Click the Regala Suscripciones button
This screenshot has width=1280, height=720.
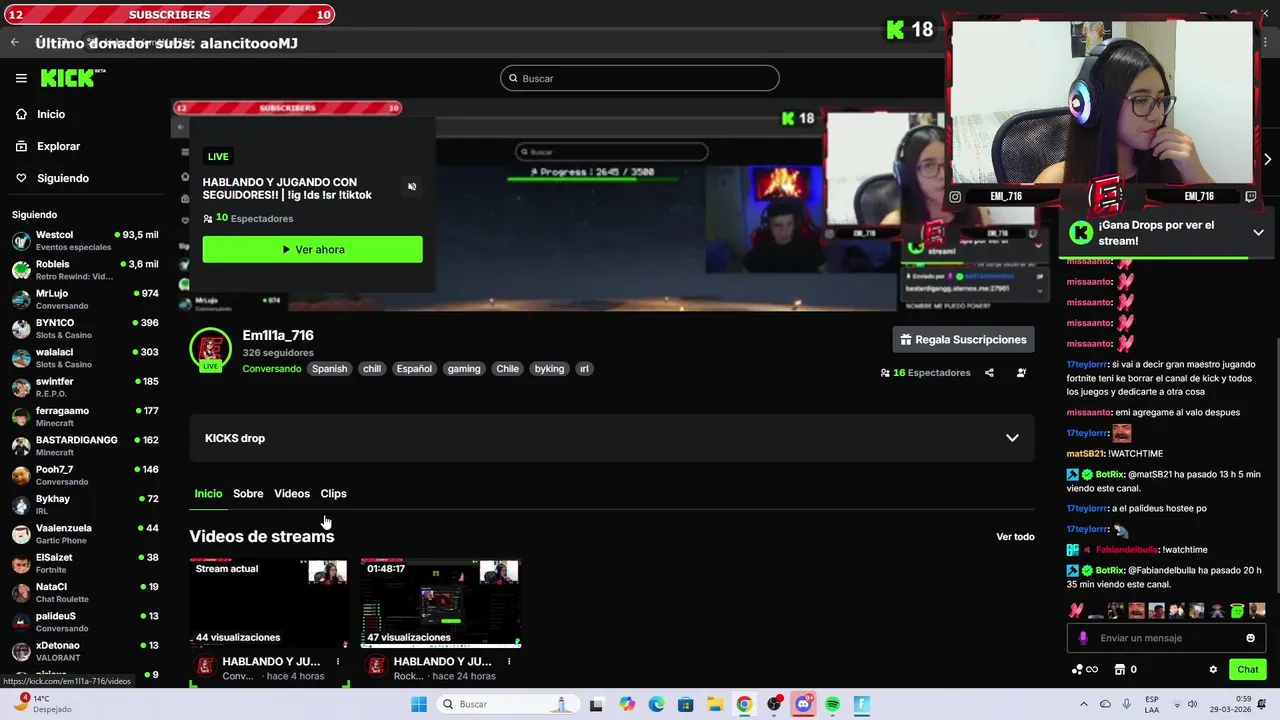[963, 340]
